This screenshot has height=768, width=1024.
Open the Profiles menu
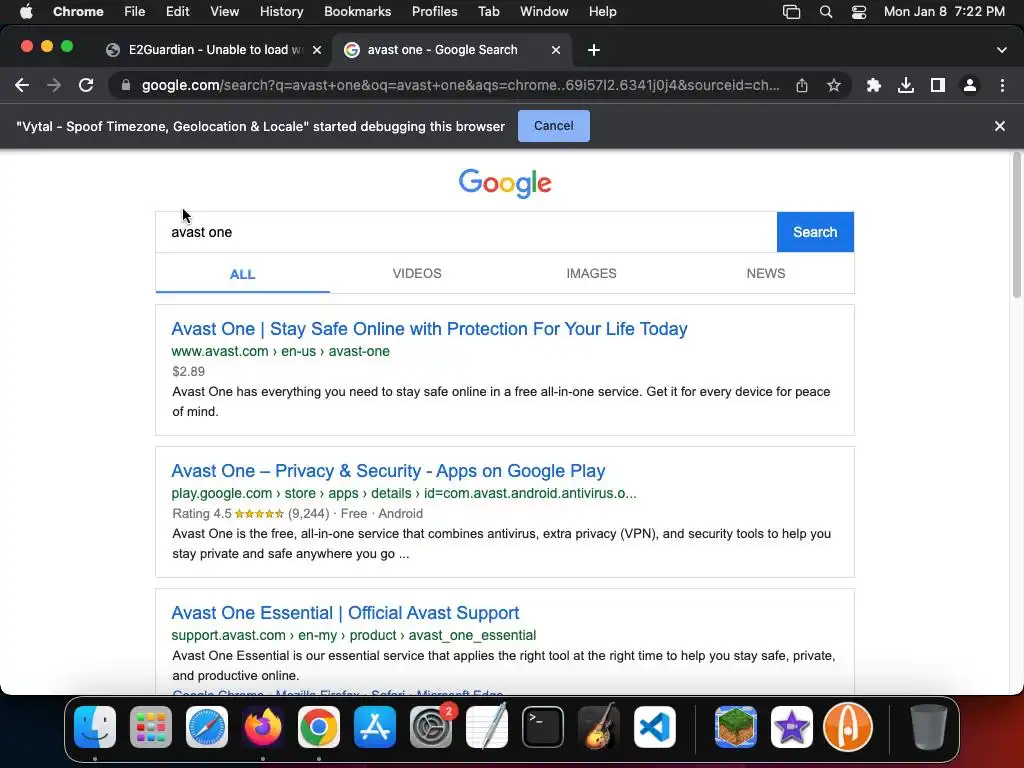coord(434,12)
